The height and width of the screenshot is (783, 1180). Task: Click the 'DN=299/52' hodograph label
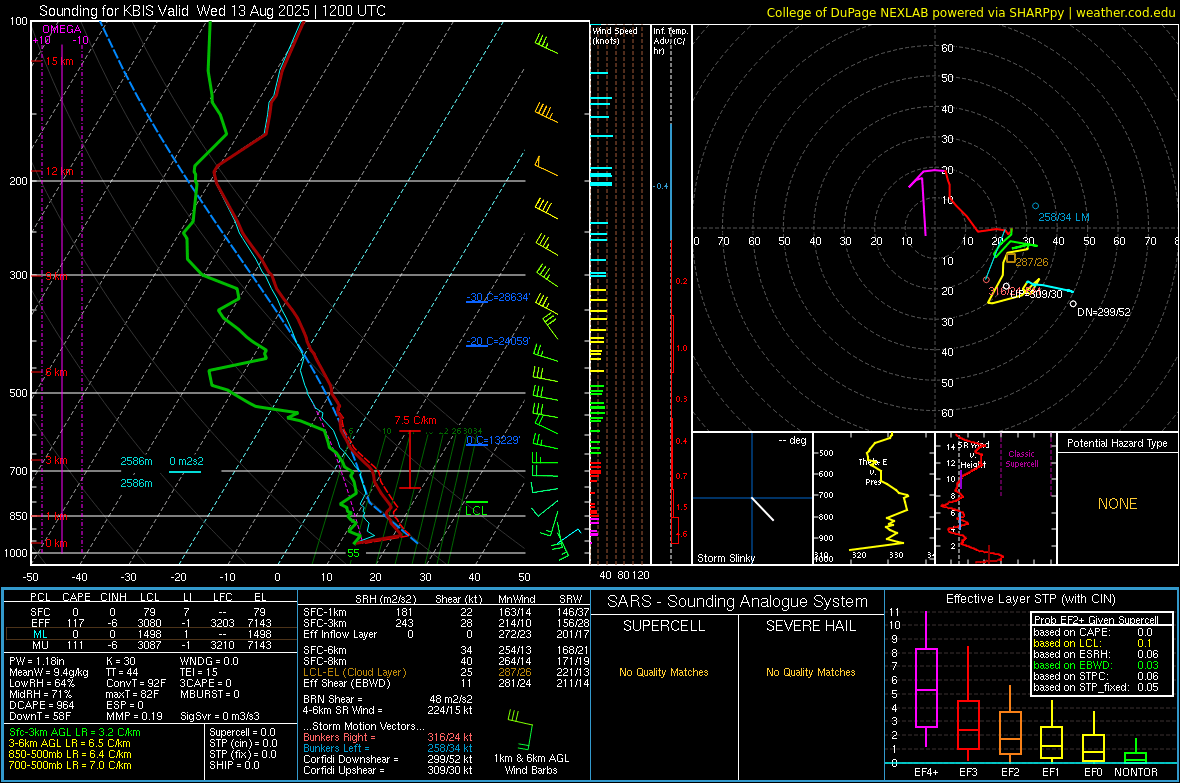1104,312
